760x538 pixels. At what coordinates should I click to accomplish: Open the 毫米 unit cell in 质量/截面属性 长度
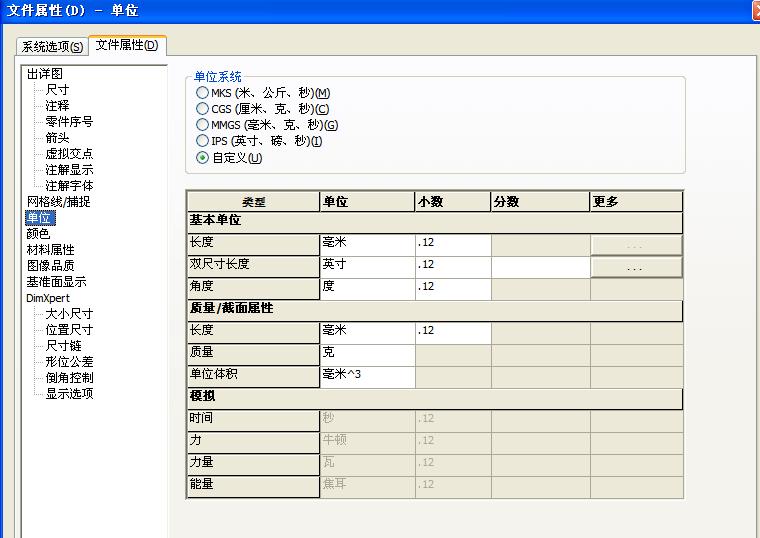[x=367, y=333]
